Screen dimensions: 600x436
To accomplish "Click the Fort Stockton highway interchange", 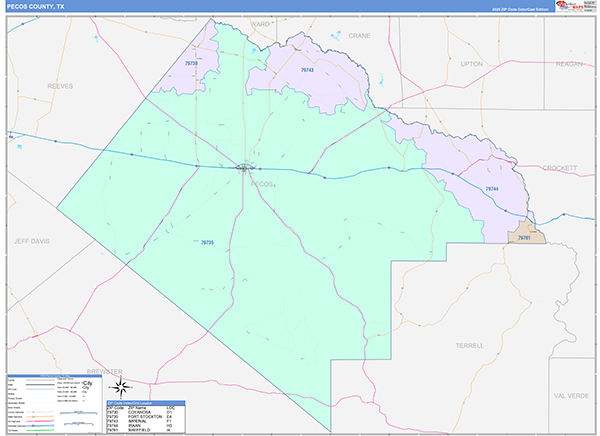I will pos(244,167).
